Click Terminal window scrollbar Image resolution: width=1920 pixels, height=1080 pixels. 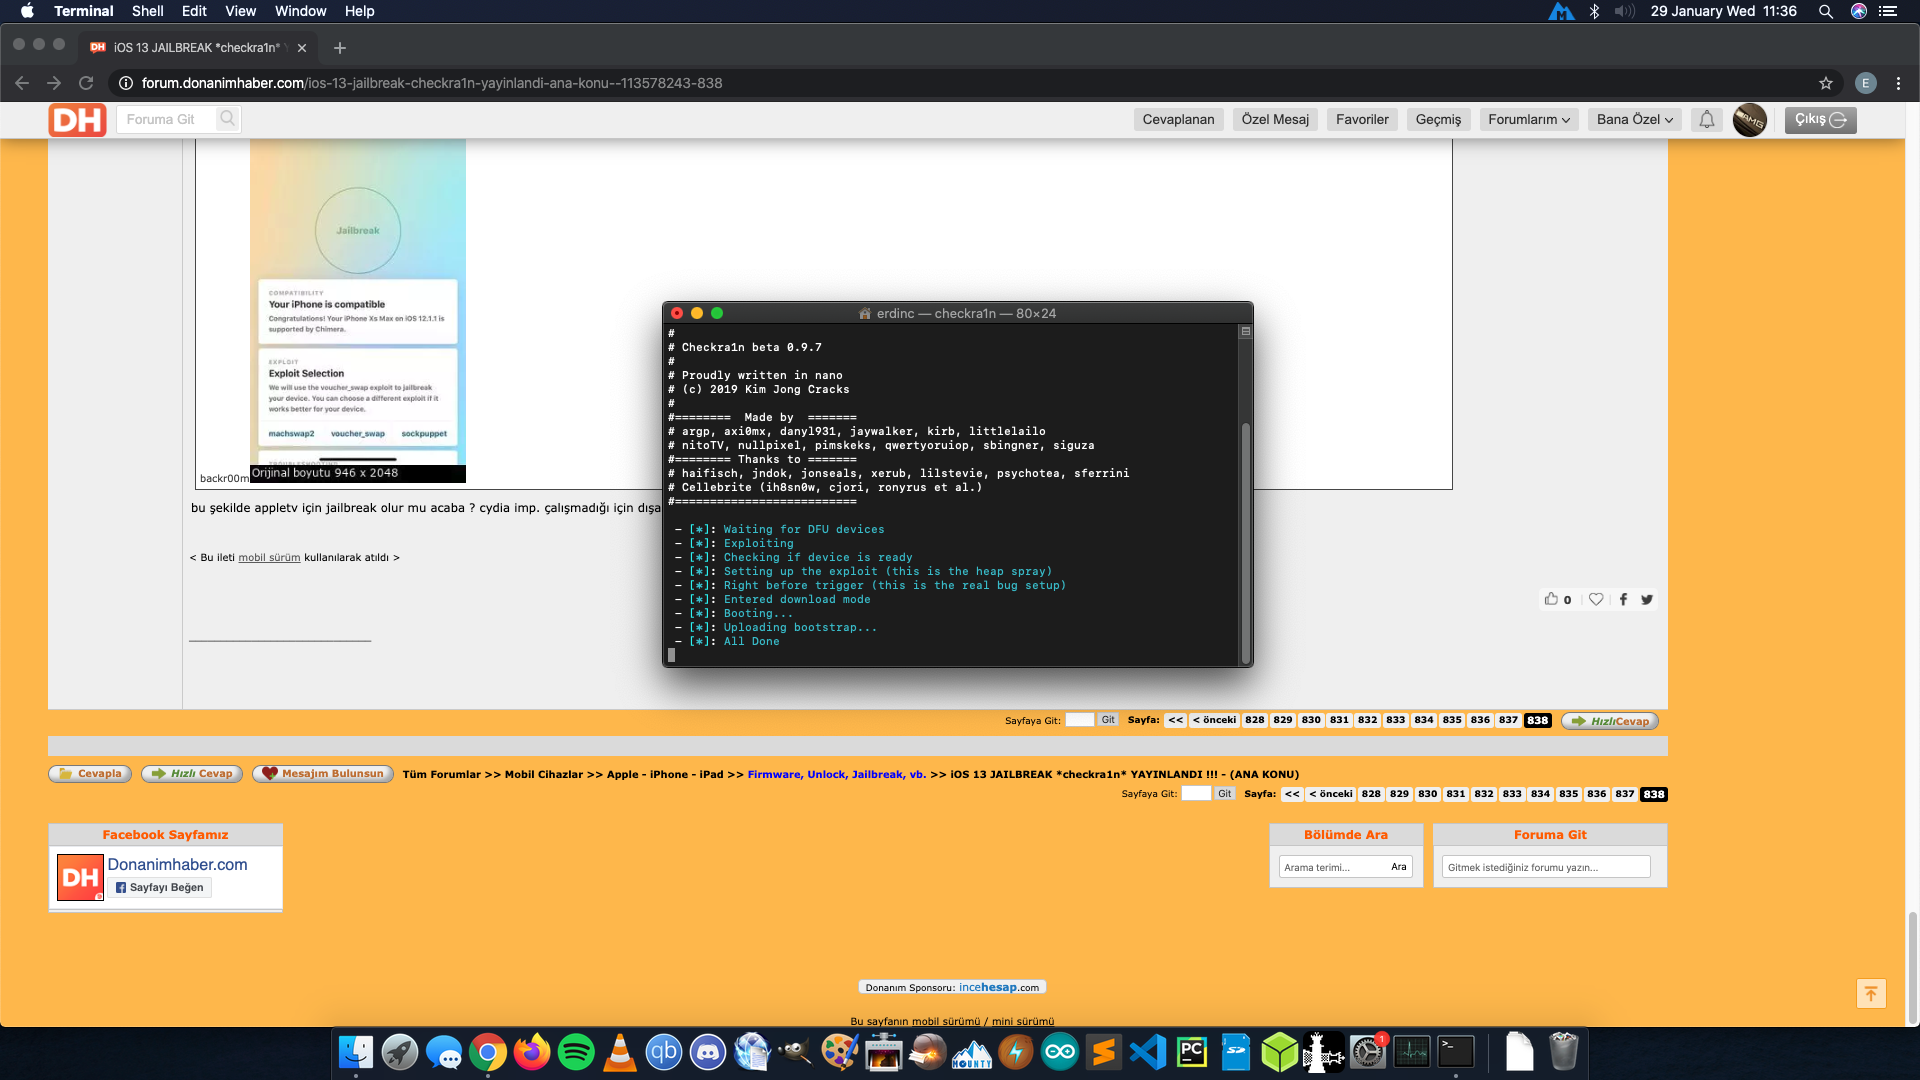[1246, 543]
